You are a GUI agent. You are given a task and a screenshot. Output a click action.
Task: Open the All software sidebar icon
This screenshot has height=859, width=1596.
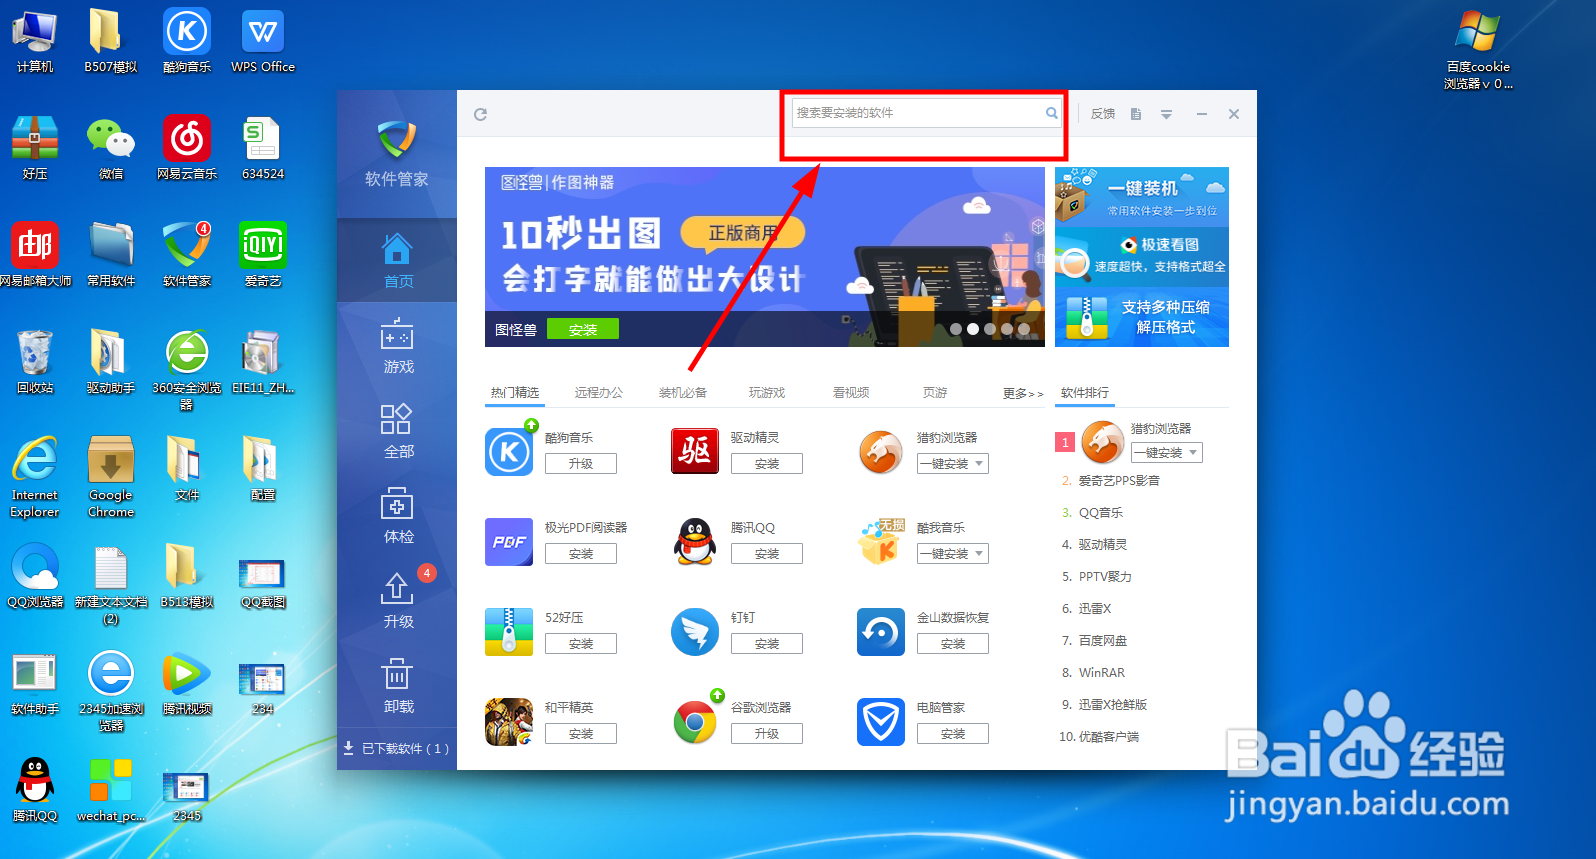click(397, 418)
